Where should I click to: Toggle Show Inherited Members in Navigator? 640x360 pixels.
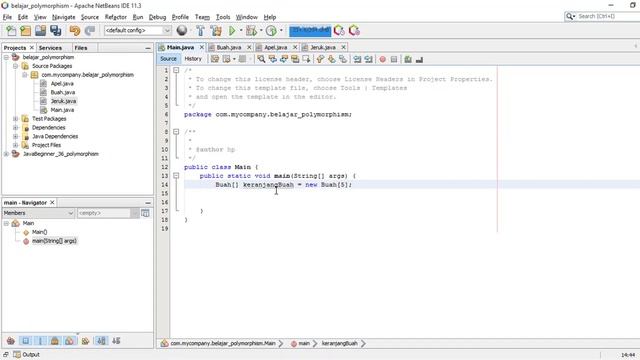(11, 341)
